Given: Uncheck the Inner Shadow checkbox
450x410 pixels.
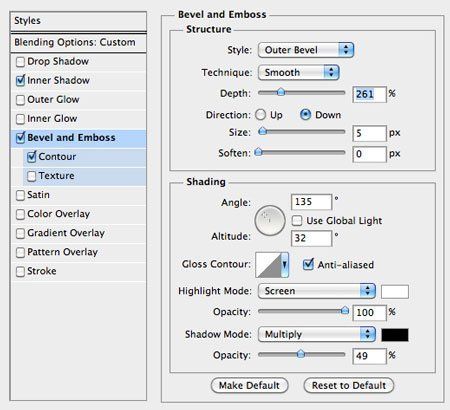Looking at the screenshot, I should pyautogui.click(x=20, y=81).
